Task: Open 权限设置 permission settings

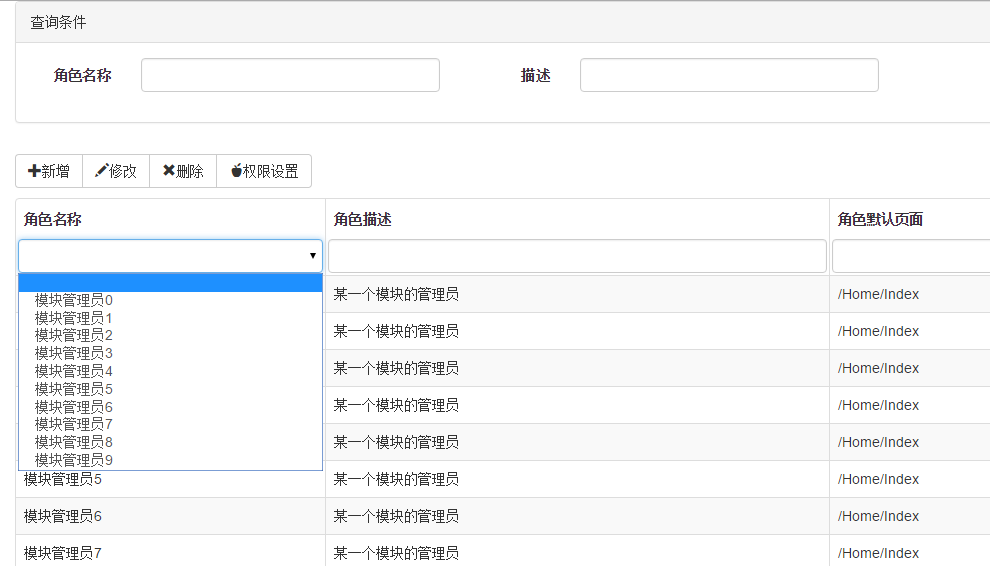Action: (x=264, y=171)
